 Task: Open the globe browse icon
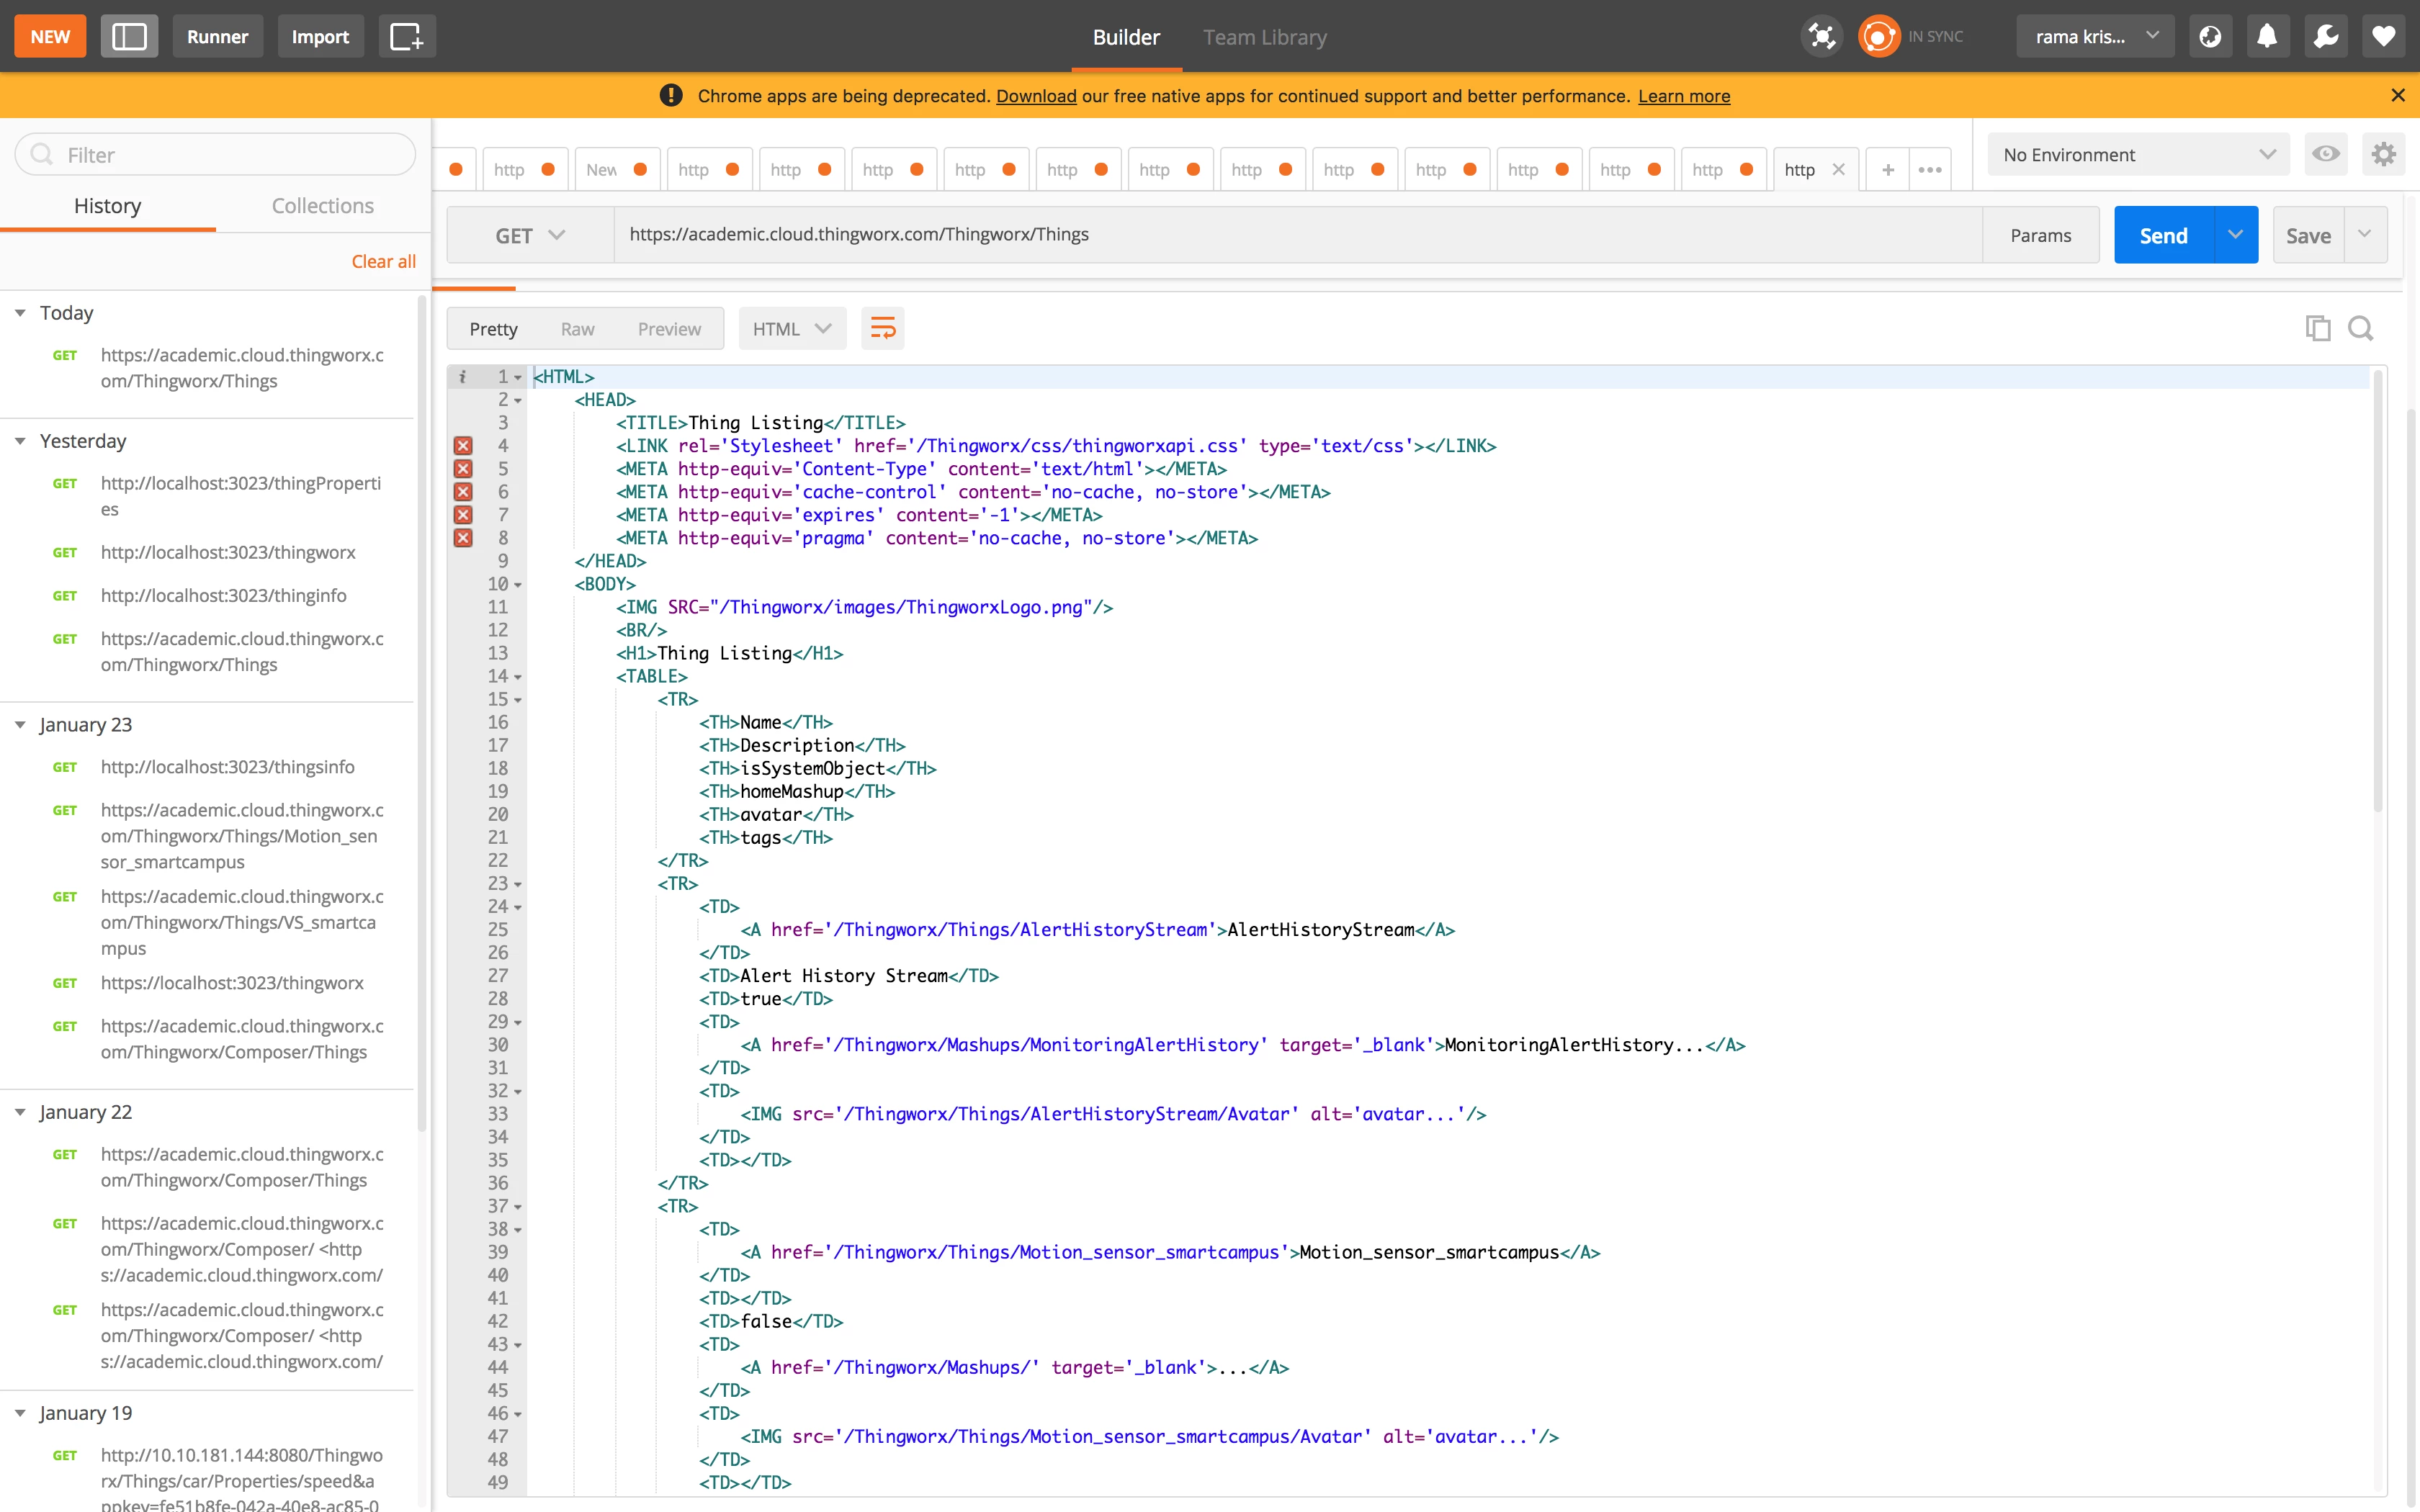point(2210,37)
